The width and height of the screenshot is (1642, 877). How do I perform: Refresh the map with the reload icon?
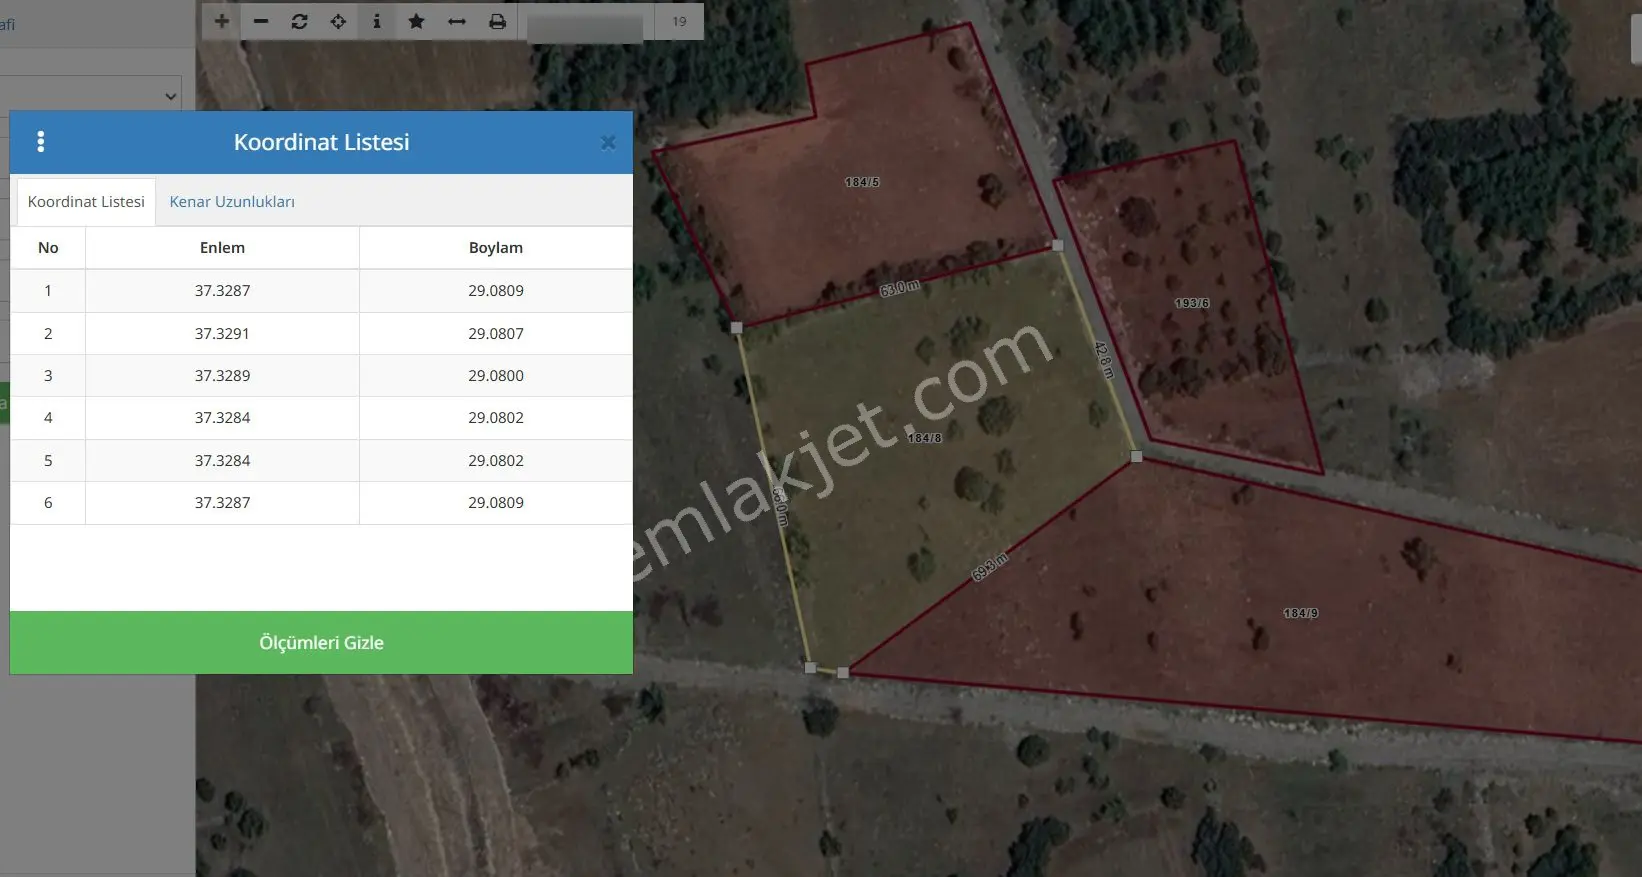tap(299, 21)
